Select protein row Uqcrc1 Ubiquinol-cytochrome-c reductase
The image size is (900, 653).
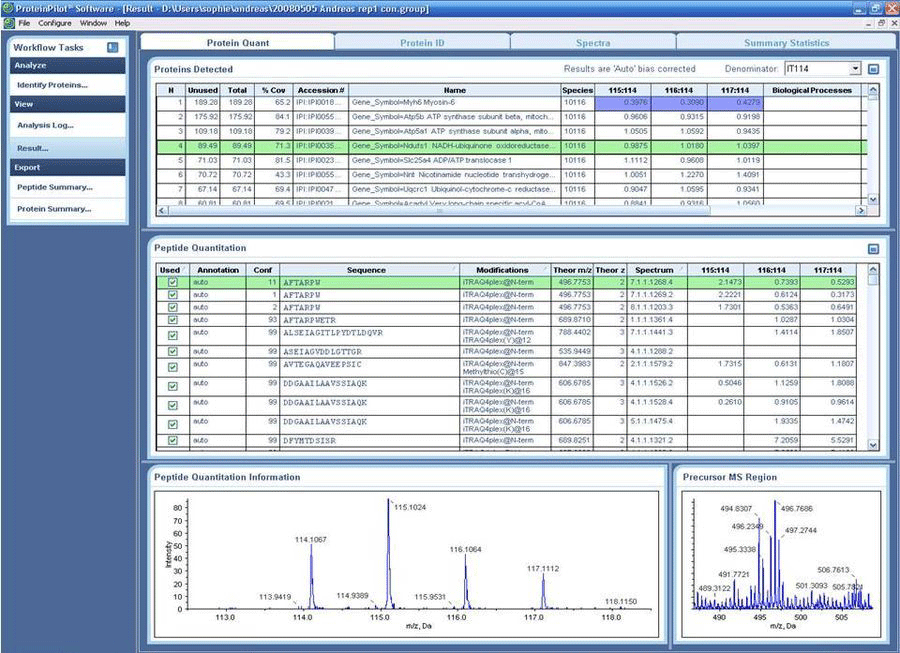tap(511, 189)
